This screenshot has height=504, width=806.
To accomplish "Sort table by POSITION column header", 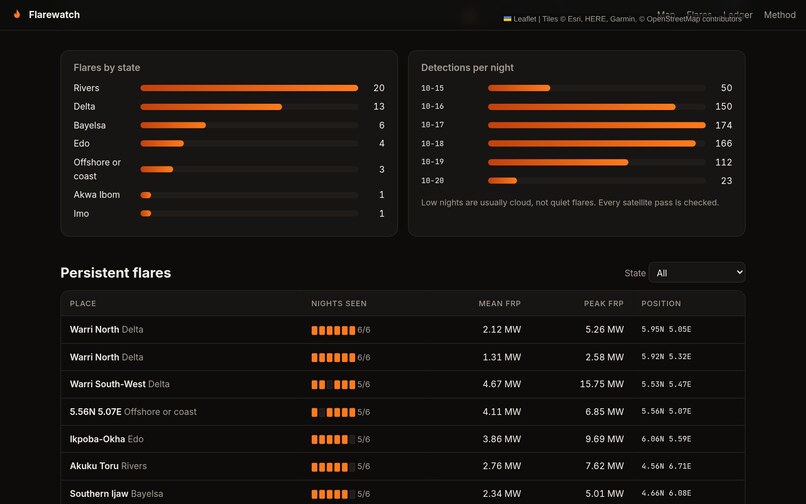I will click(x=661, y=303).
